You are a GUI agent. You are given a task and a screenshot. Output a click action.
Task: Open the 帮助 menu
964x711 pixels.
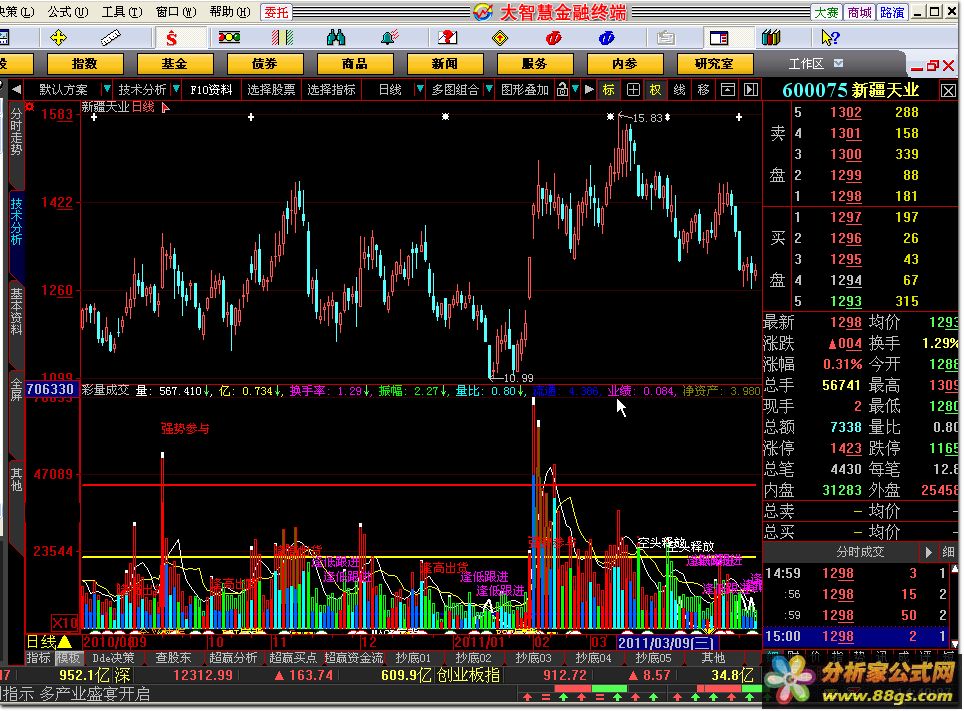point(230,12)
